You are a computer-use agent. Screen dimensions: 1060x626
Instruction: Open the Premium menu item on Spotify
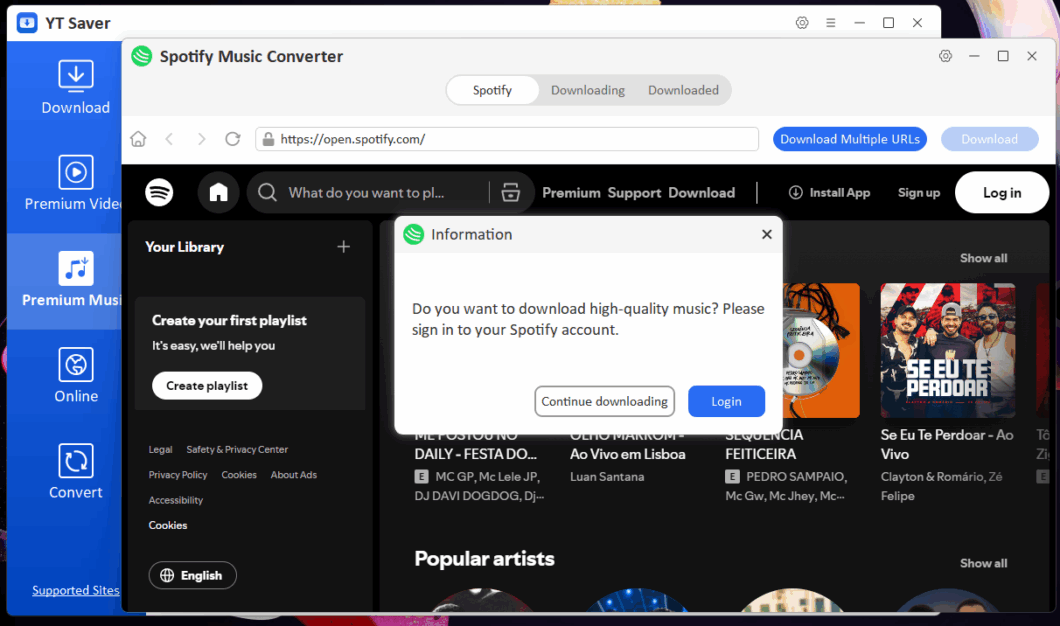point(571,192)
